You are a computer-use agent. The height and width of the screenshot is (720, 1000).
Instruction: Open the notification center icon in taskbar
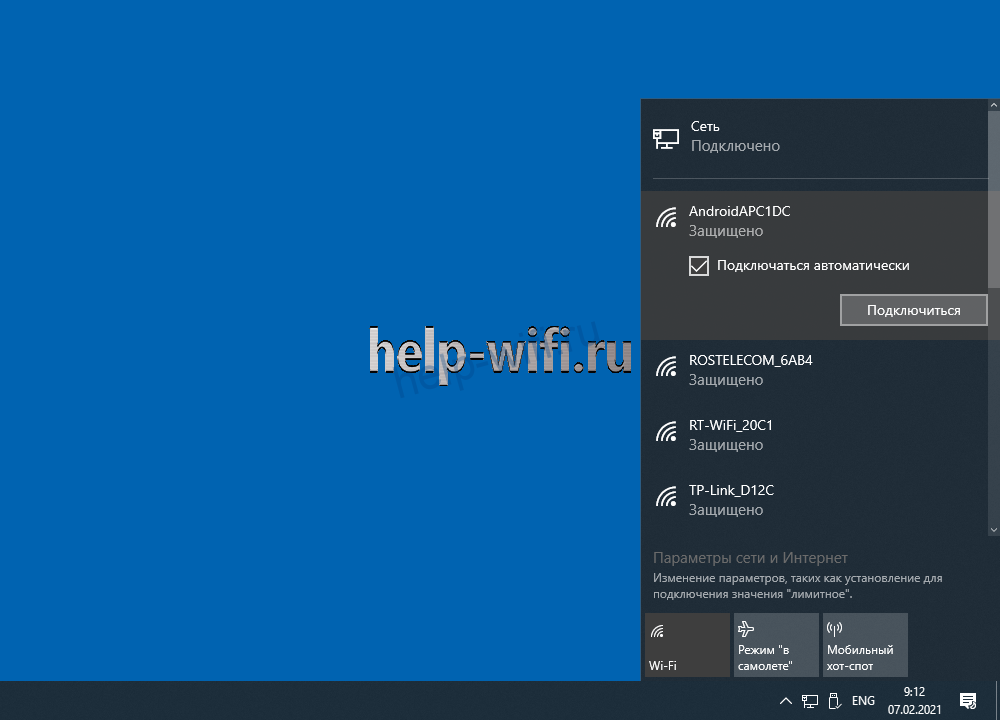[967, 701]
